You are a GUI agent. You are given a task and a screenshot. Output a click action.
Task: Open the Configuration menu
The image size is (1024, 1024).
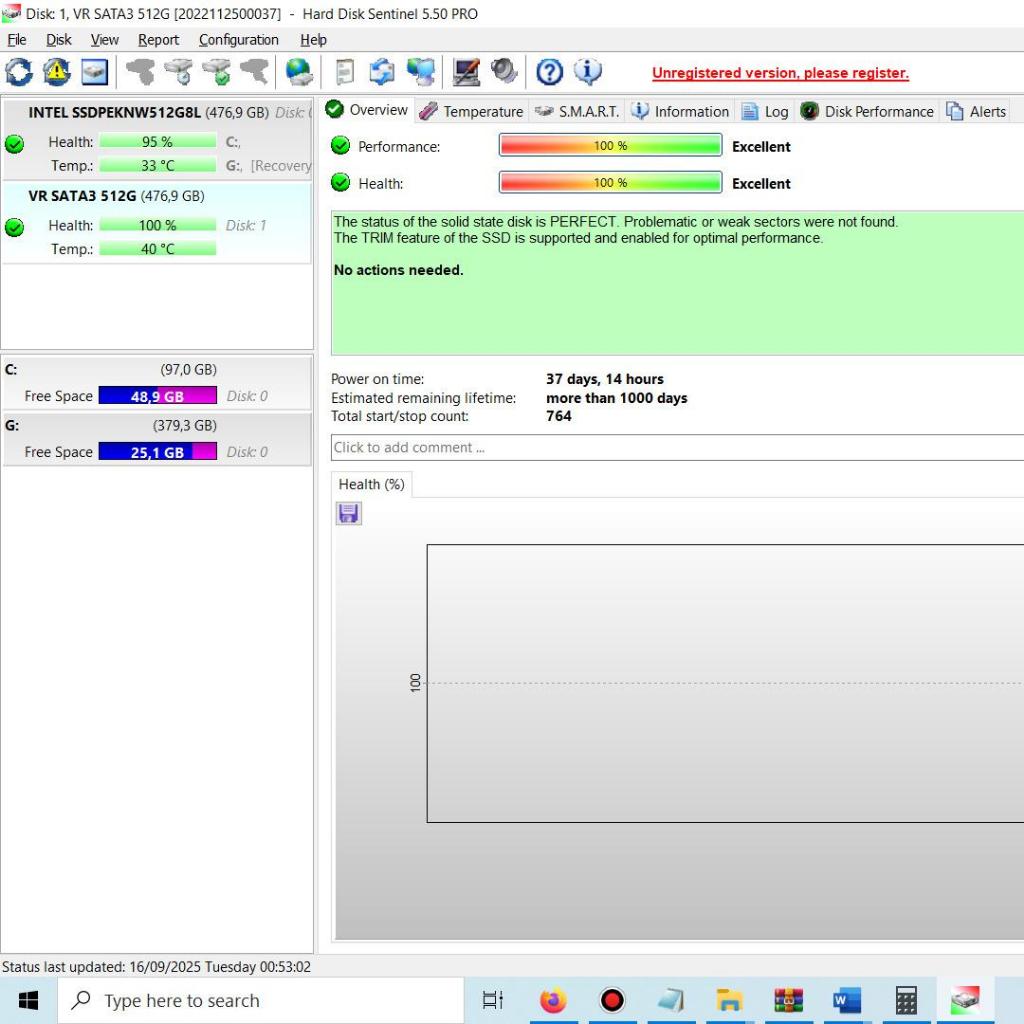[238, 40]
